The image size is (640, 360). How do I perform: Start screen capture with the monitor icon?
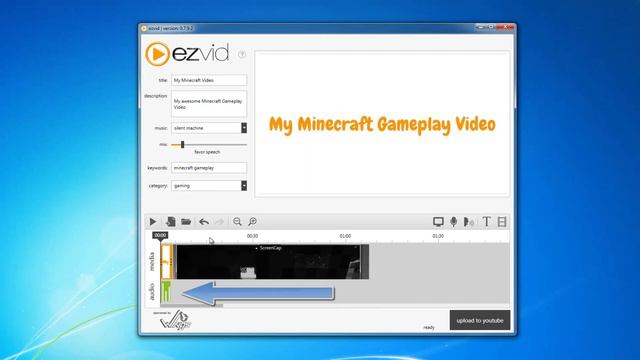click(438, 222)
